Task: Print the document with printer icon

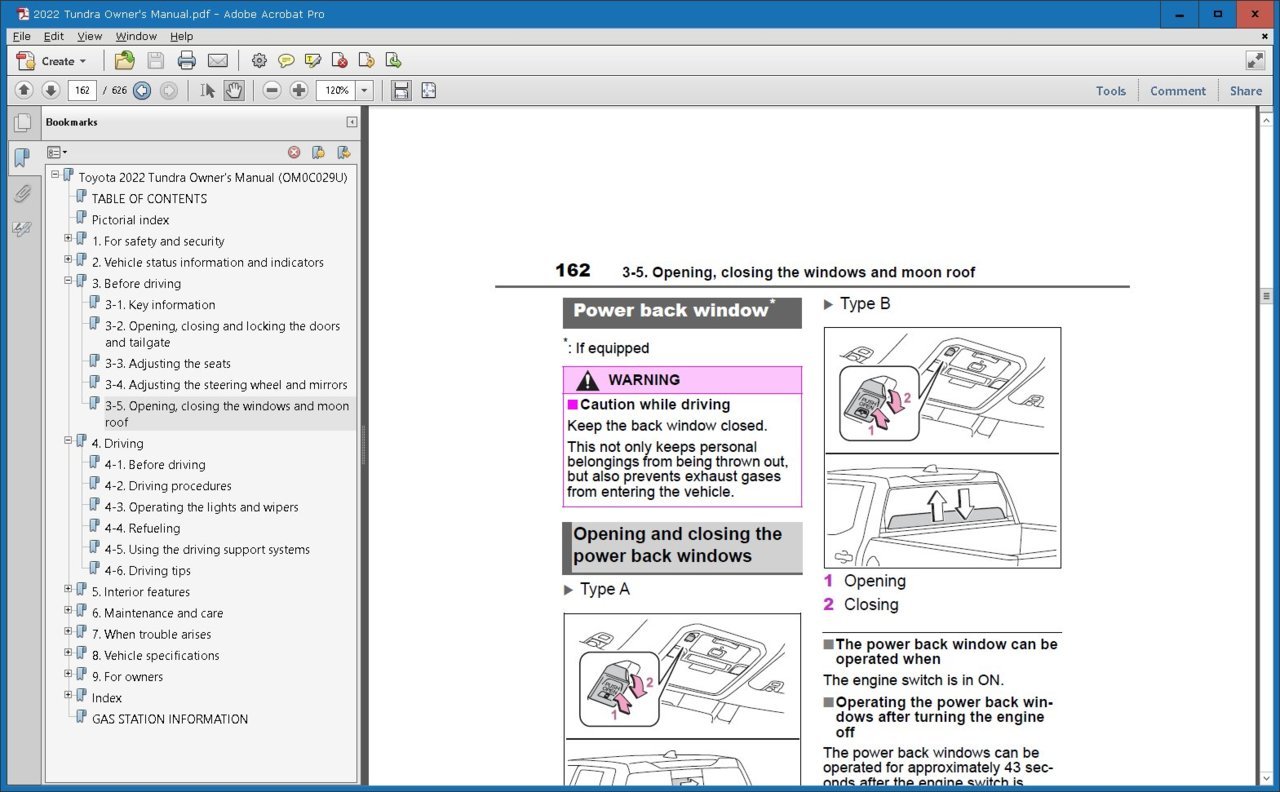Action: coord(186,61)
